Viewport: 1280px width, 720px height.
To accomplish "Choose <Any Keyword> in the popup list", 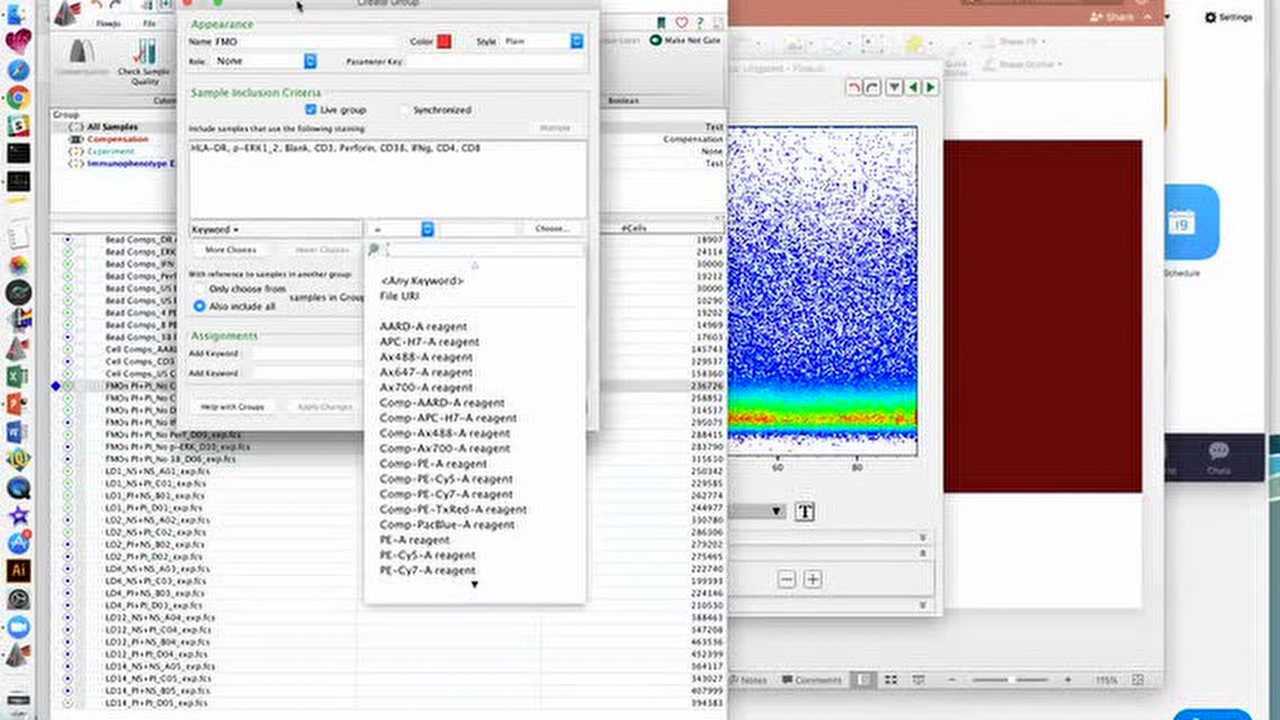I will pos(422,281).
